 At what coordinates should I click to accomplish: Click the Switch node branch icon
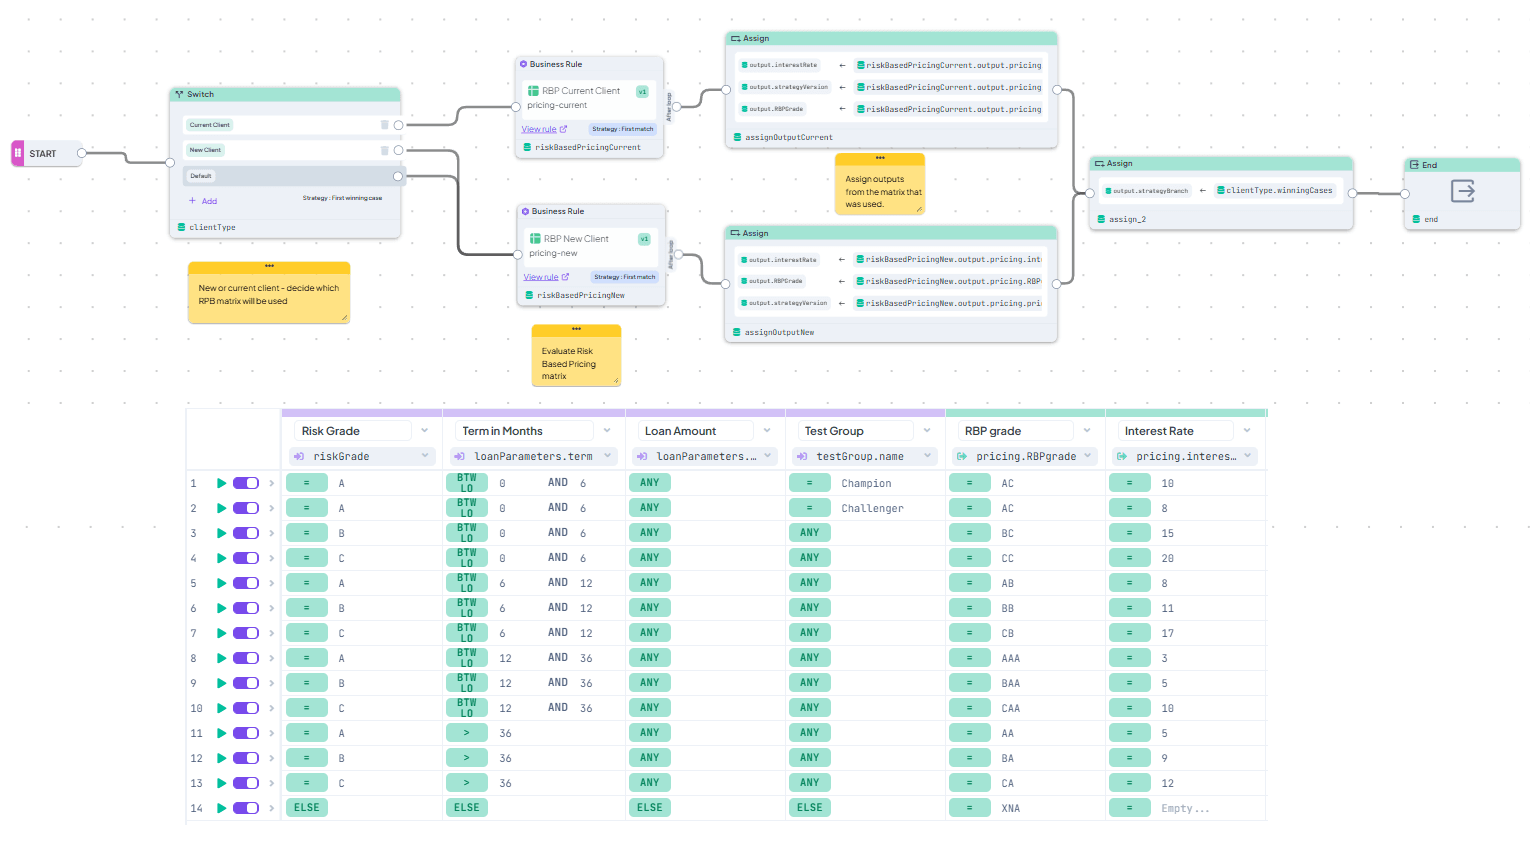coord(179,94)
